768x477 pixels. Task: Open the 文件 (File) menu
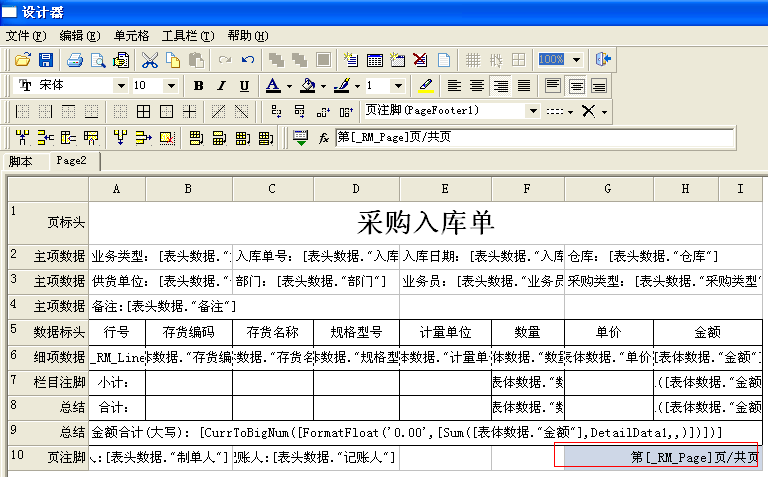tap(25, 36)
